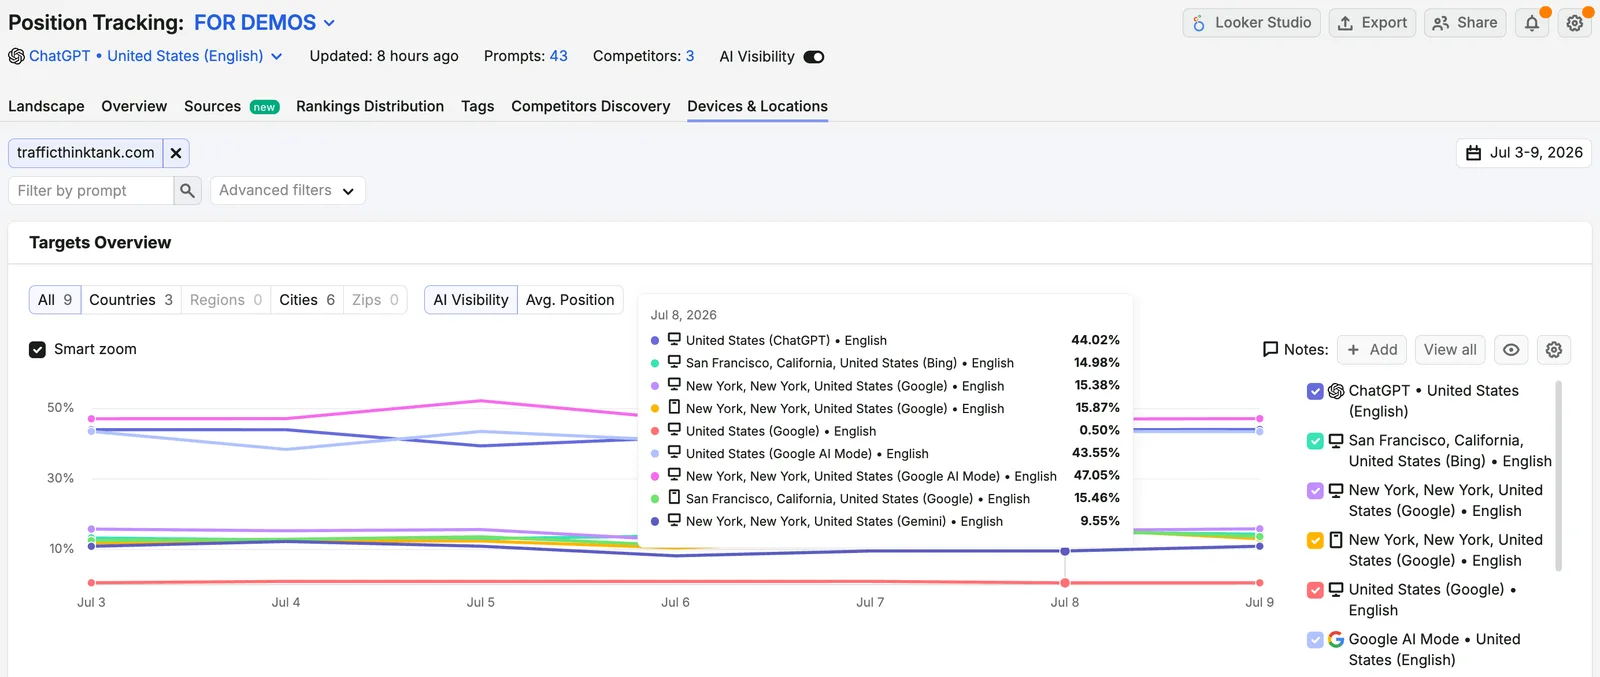The image size is (1600, 677).
Task: Click the Targets Overview heading
Action: coord(100,243)
